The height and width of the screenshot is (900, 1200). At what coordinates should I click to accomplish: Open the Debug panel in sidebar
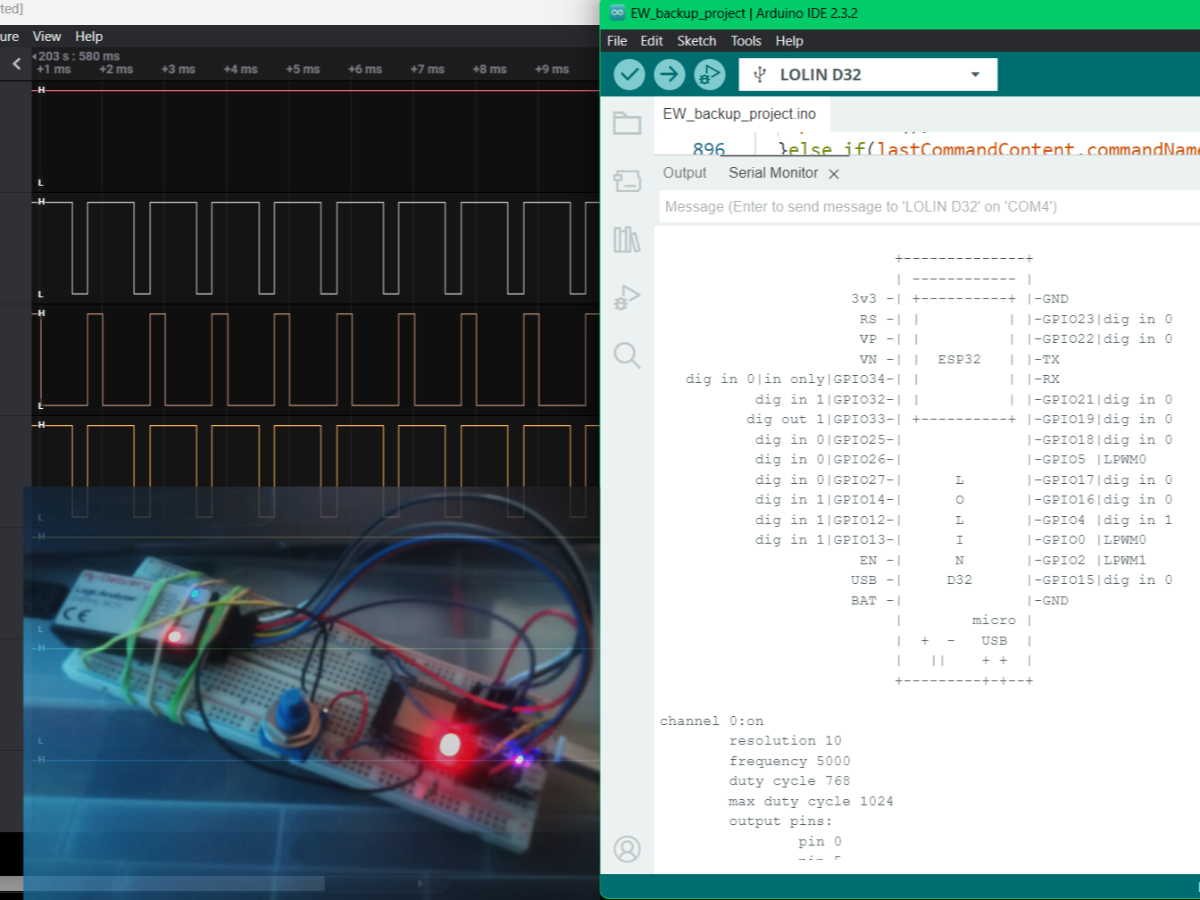click(x=627, y=298)
